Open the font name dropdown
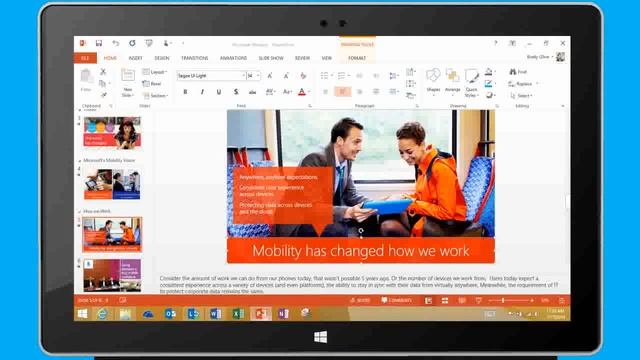The image size is (640, 360). click(x=243, y=76)
